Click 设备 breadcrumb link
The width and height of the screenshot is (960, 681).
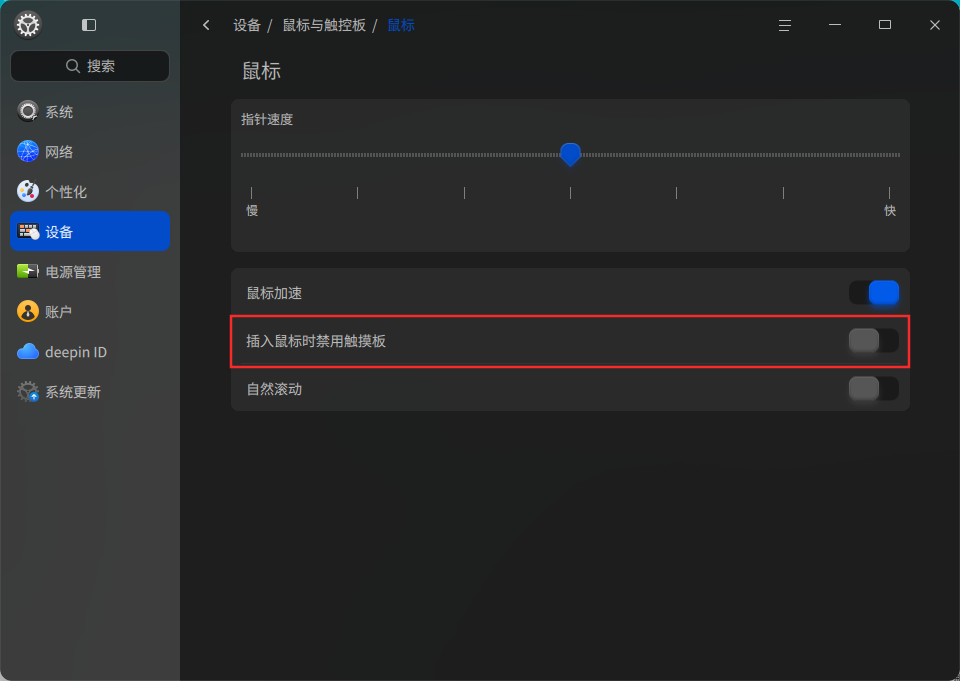(247, 25)
